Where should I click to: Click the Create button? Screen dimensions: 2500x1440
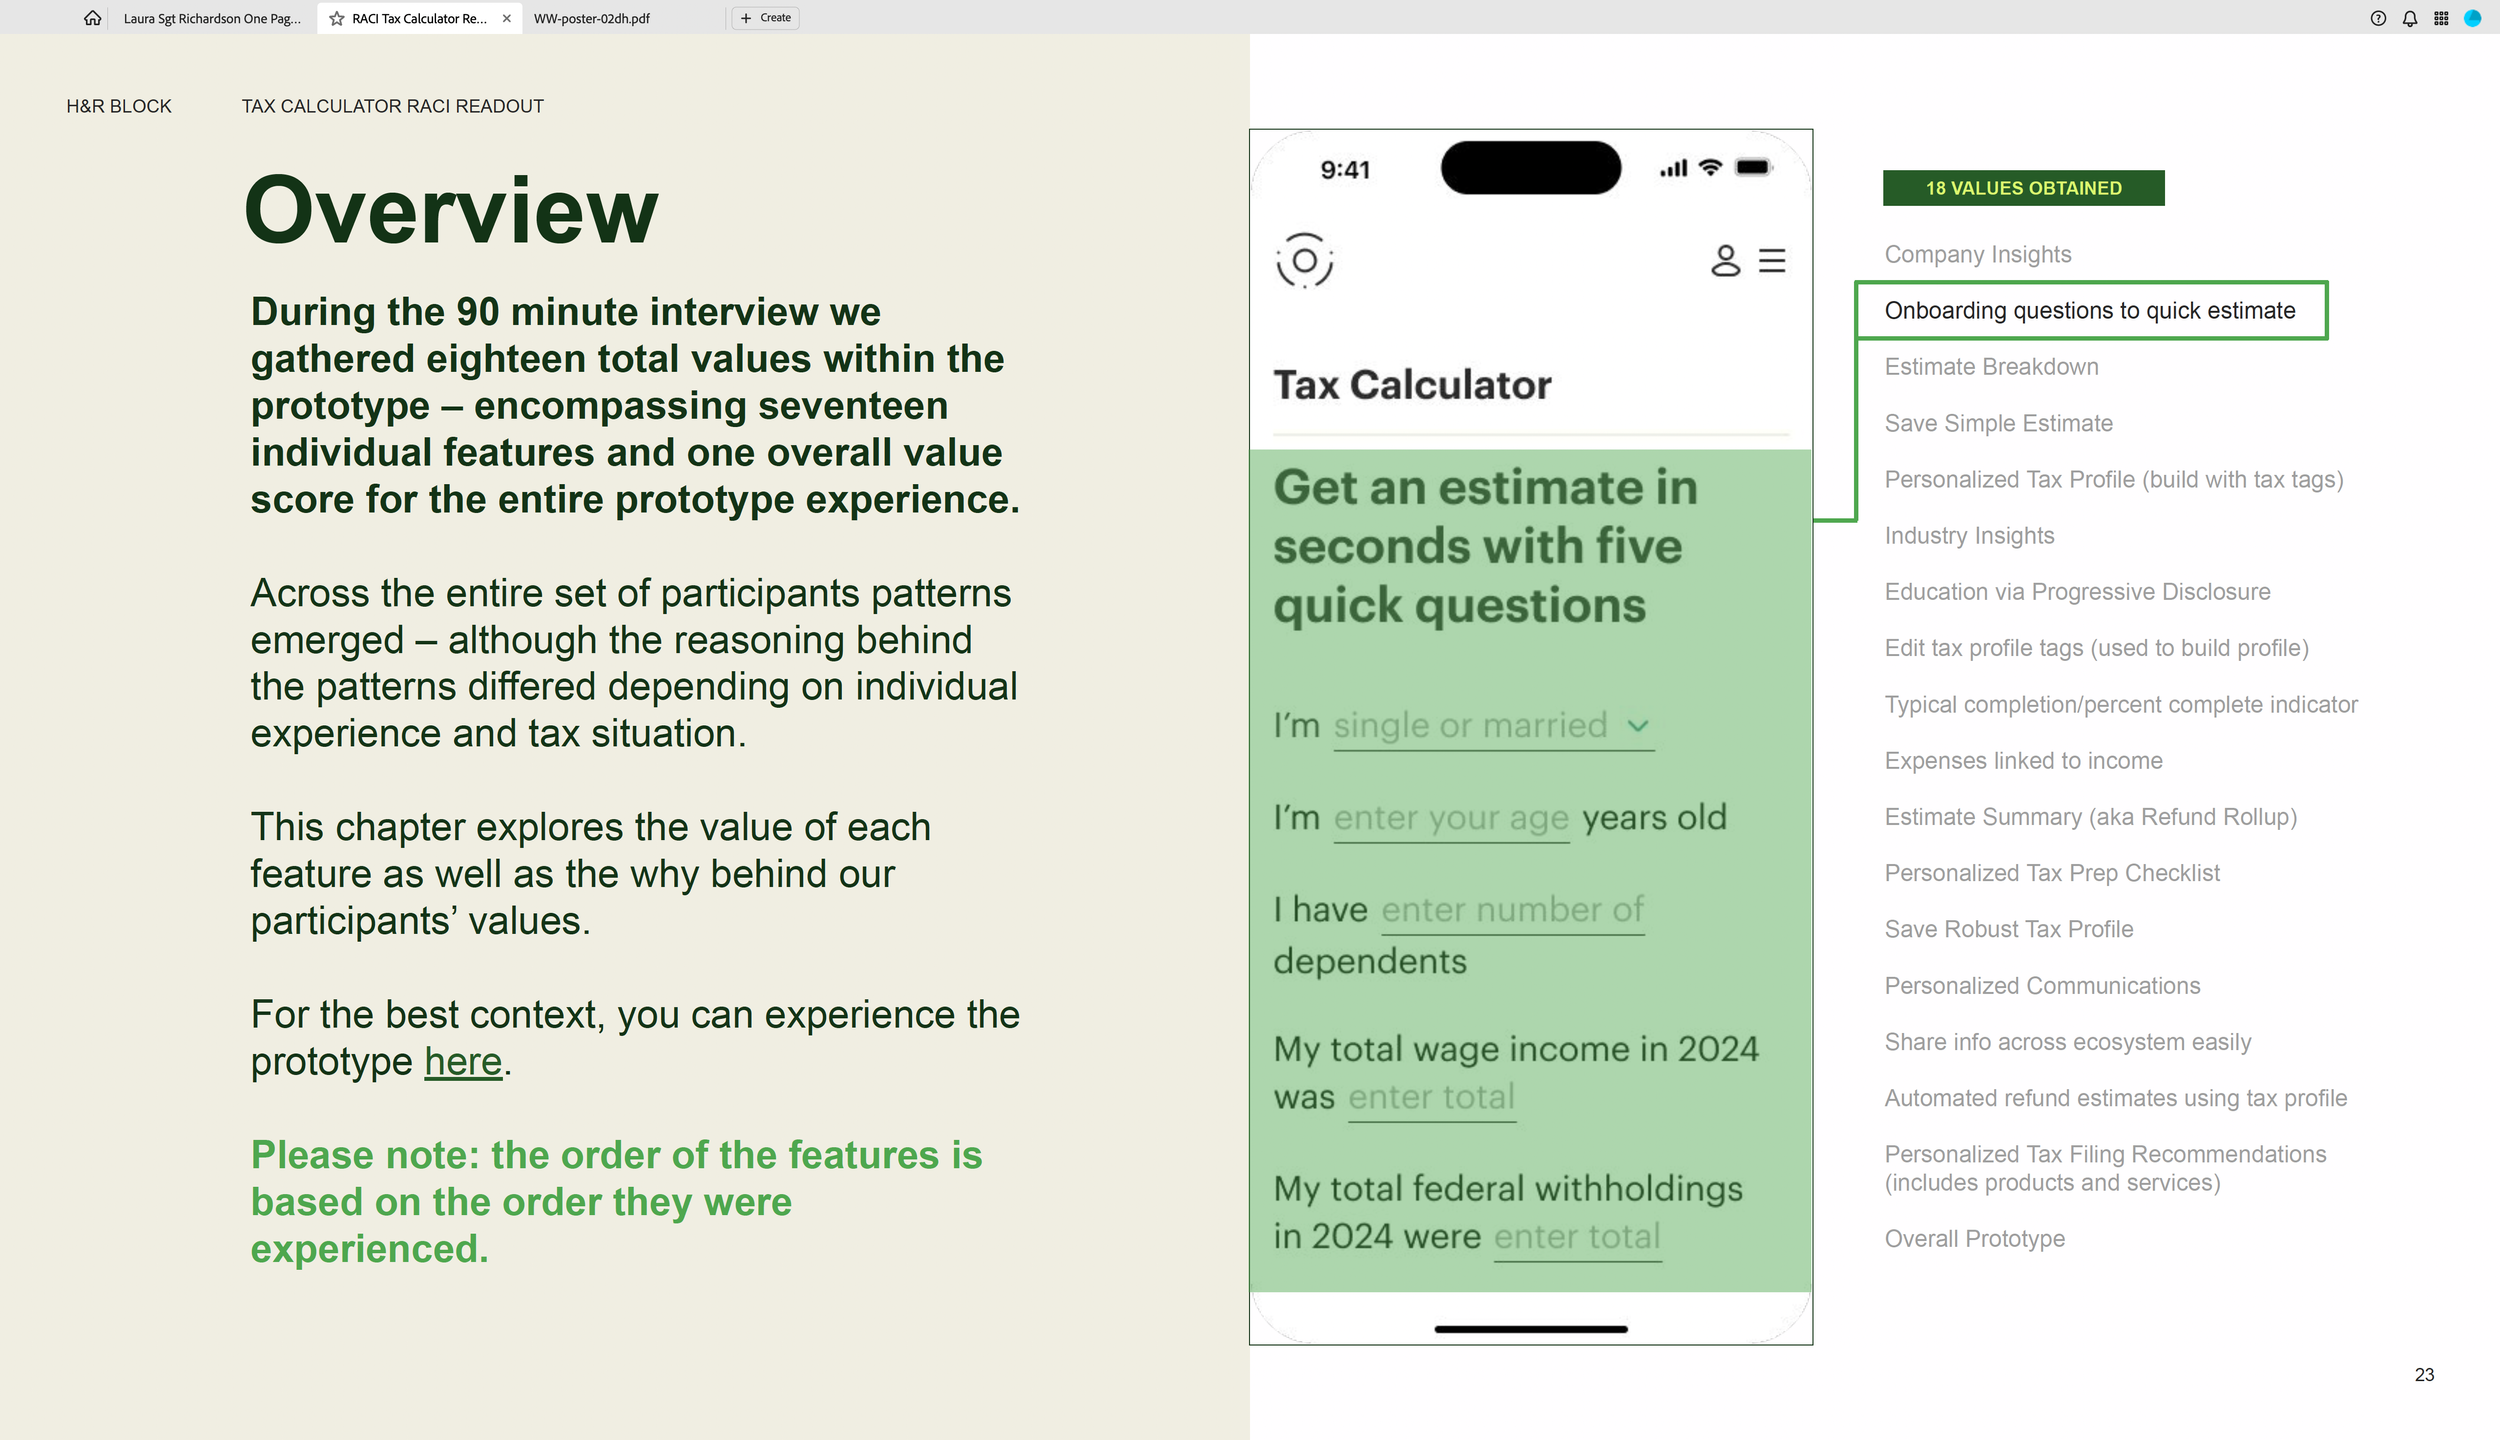point(766,18)
